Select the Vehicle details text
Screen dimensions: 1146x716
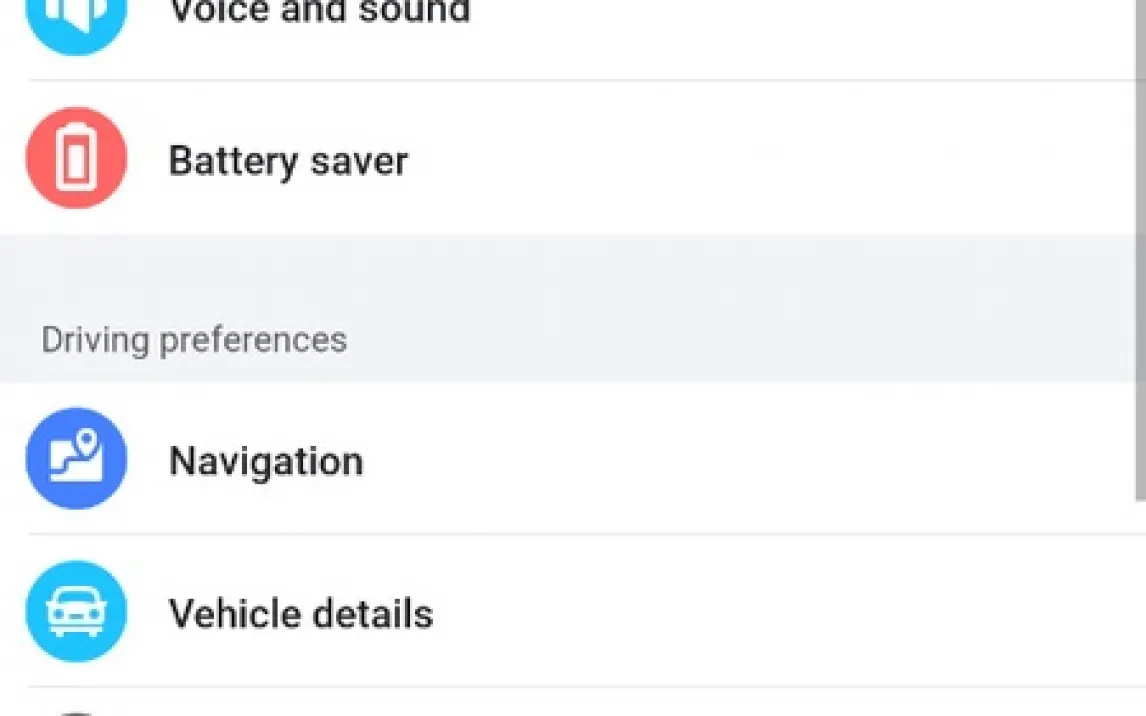(x=300, y=613)
